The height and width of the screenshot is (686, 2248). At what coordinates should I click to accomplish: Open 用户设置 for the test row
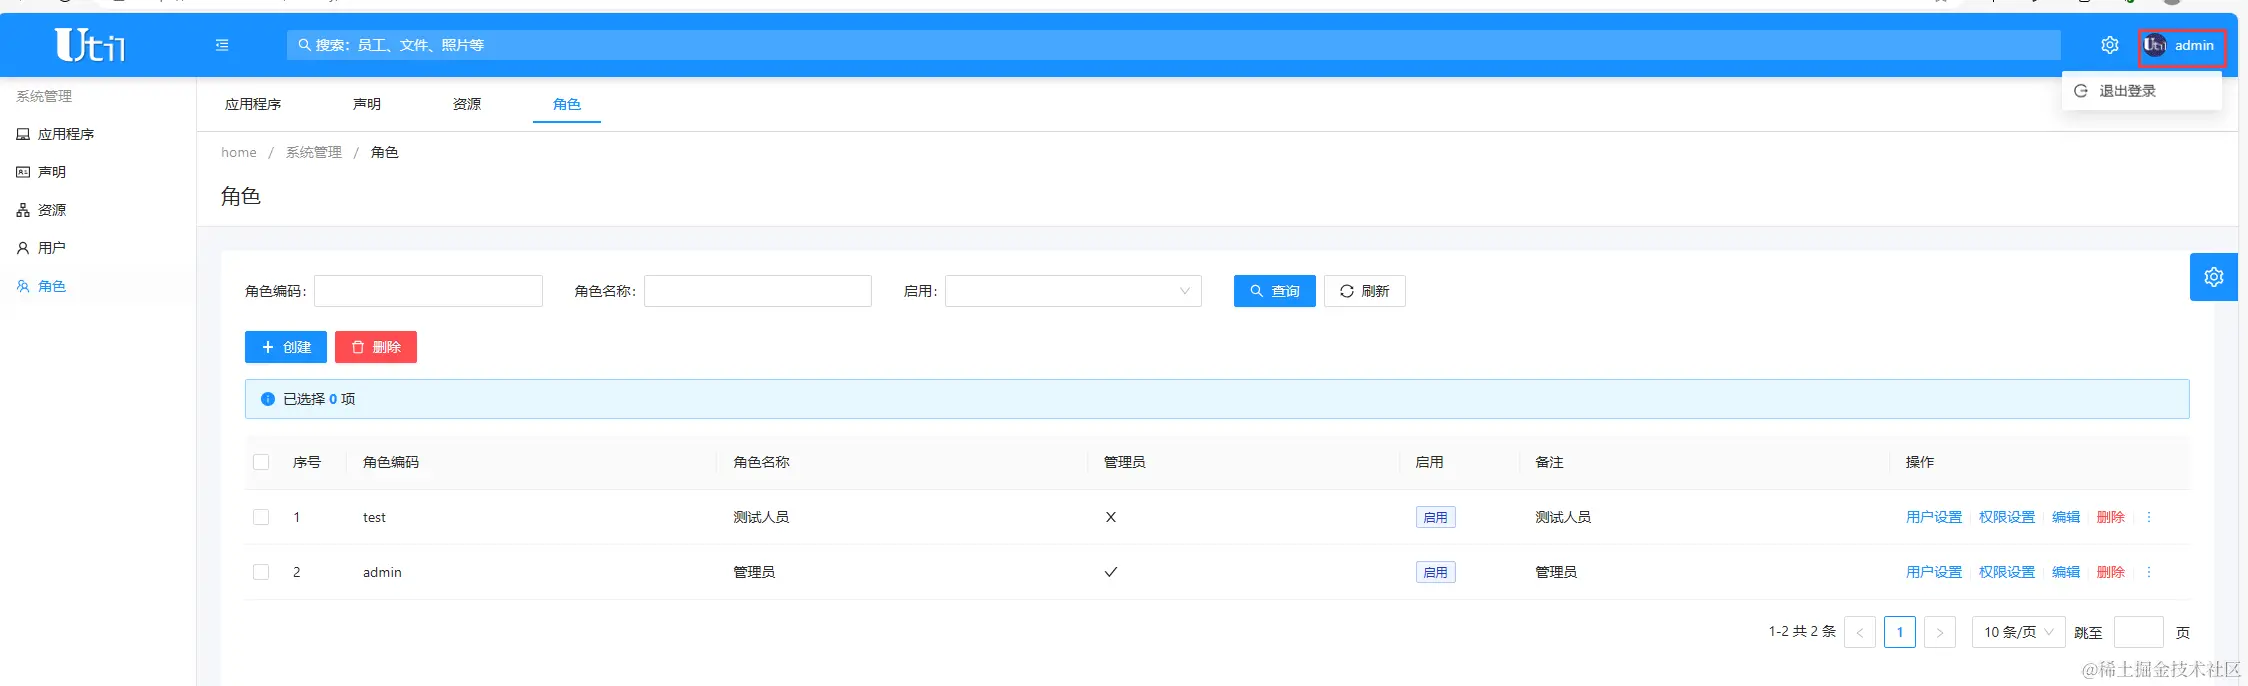pyautogui.click(x=1934, y=517)
